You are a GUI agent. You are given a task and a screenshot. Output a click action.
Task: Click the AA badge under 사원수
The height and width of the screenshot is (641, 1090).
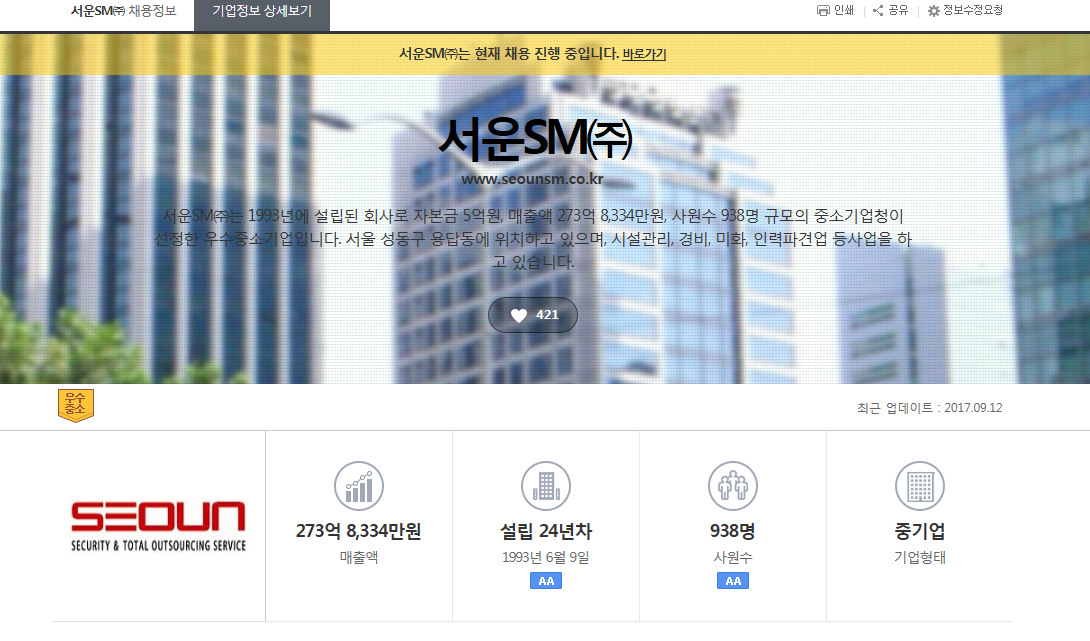(733, 581)
